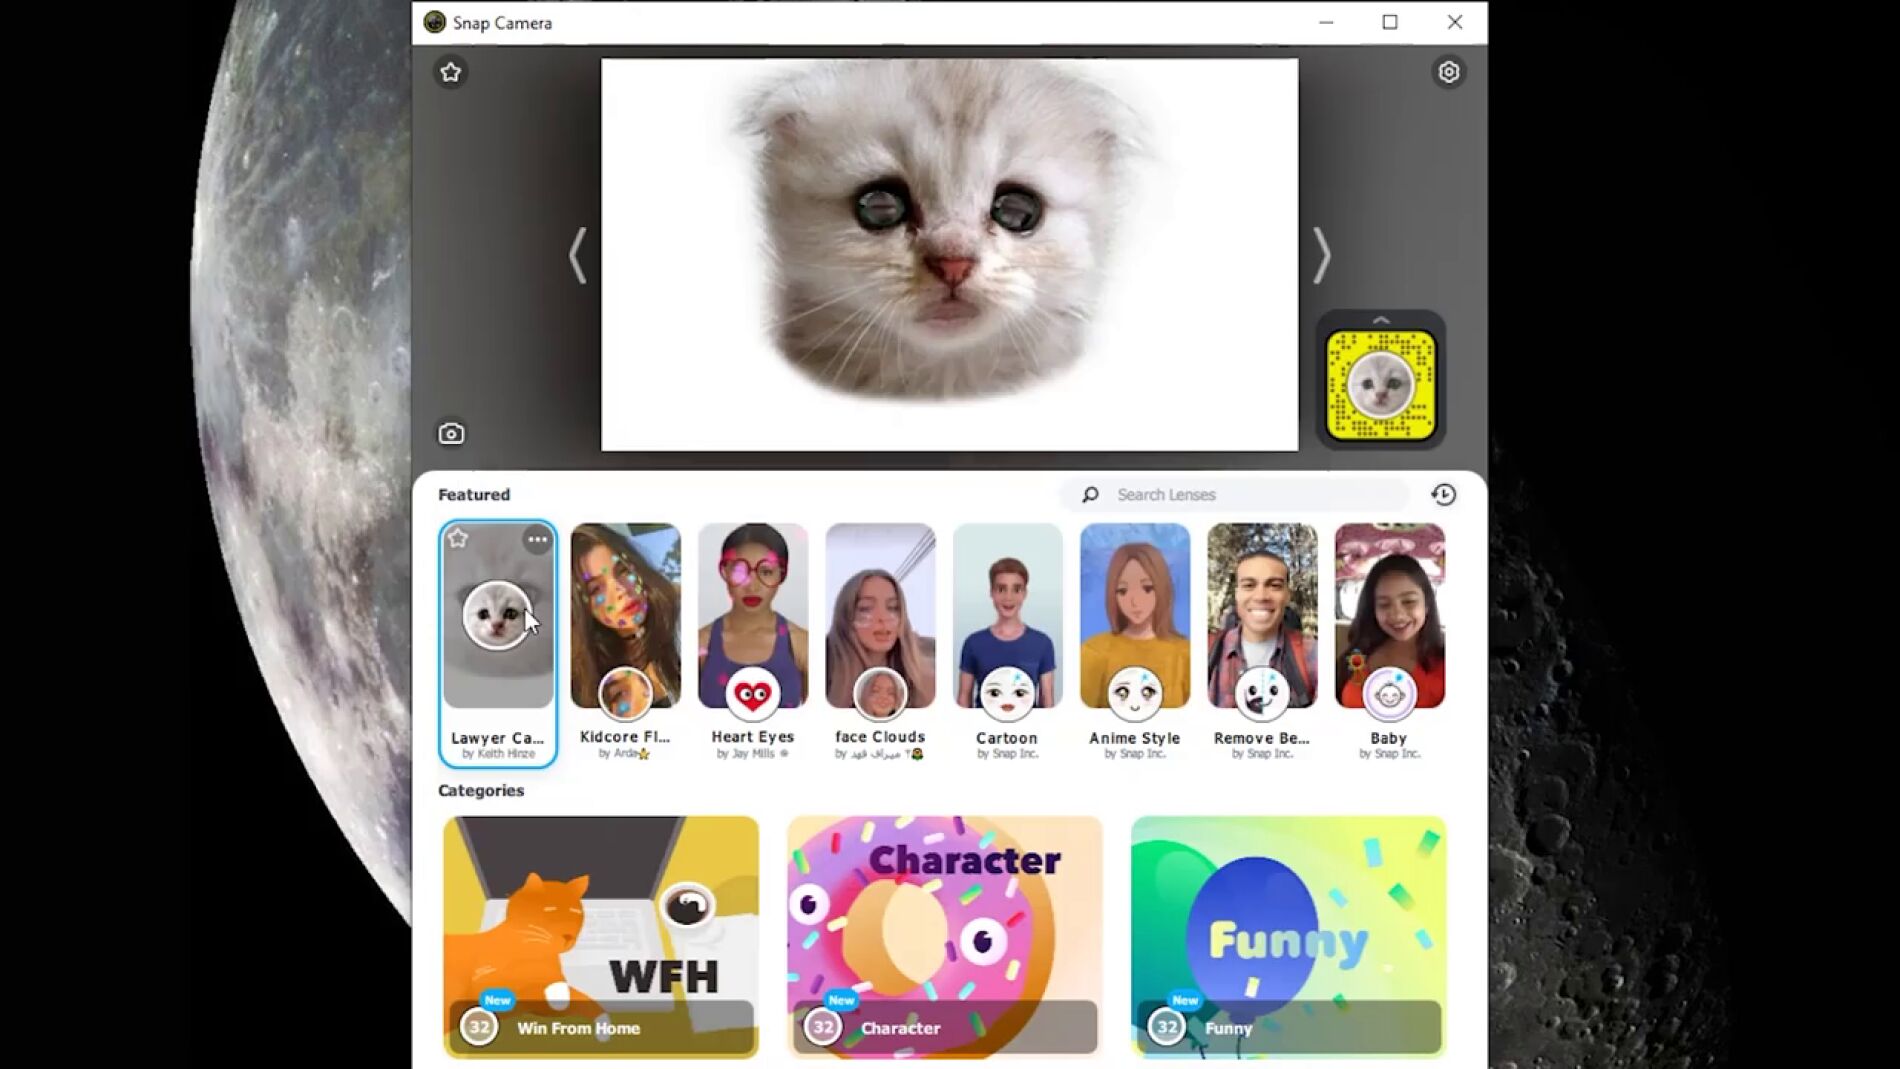Open lens history clock icon

pos(1443,494)
